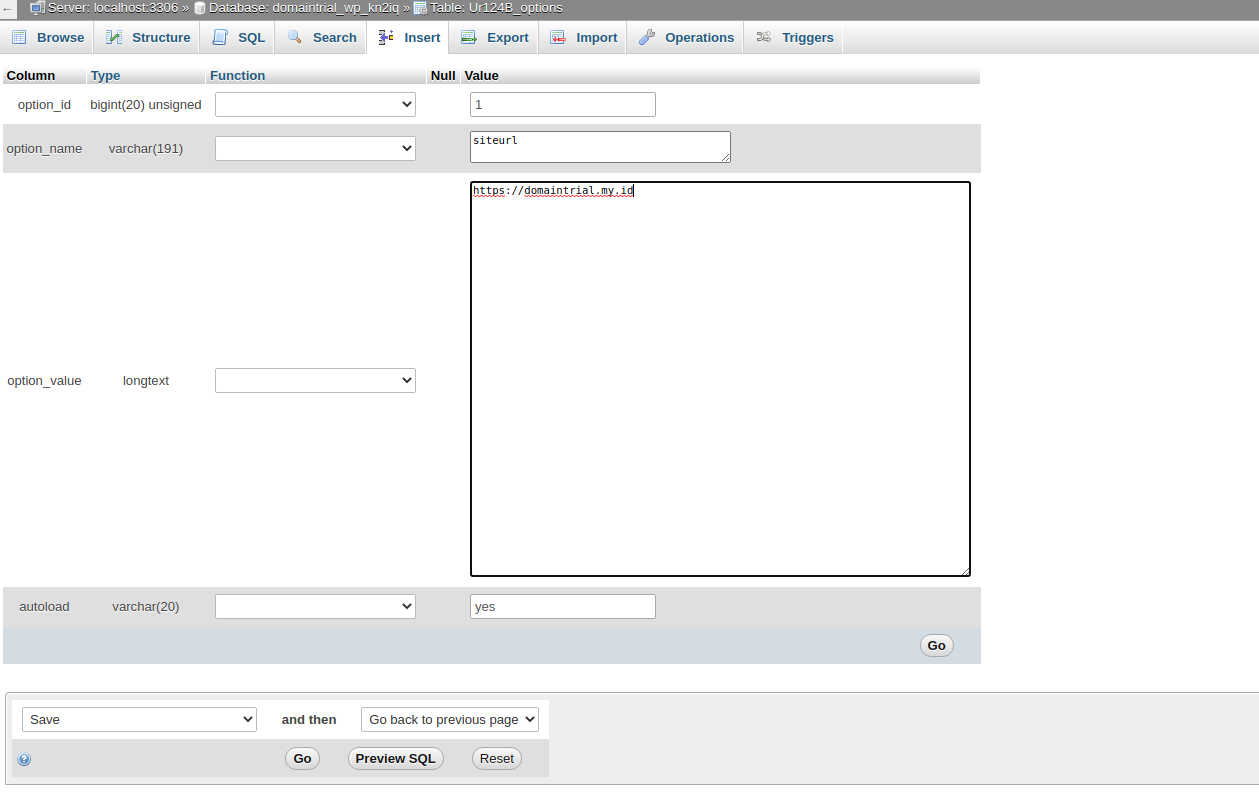This screenshot has width=1259, height=803.
Task: Open the Save action dropdown
Action: (138, 719)
